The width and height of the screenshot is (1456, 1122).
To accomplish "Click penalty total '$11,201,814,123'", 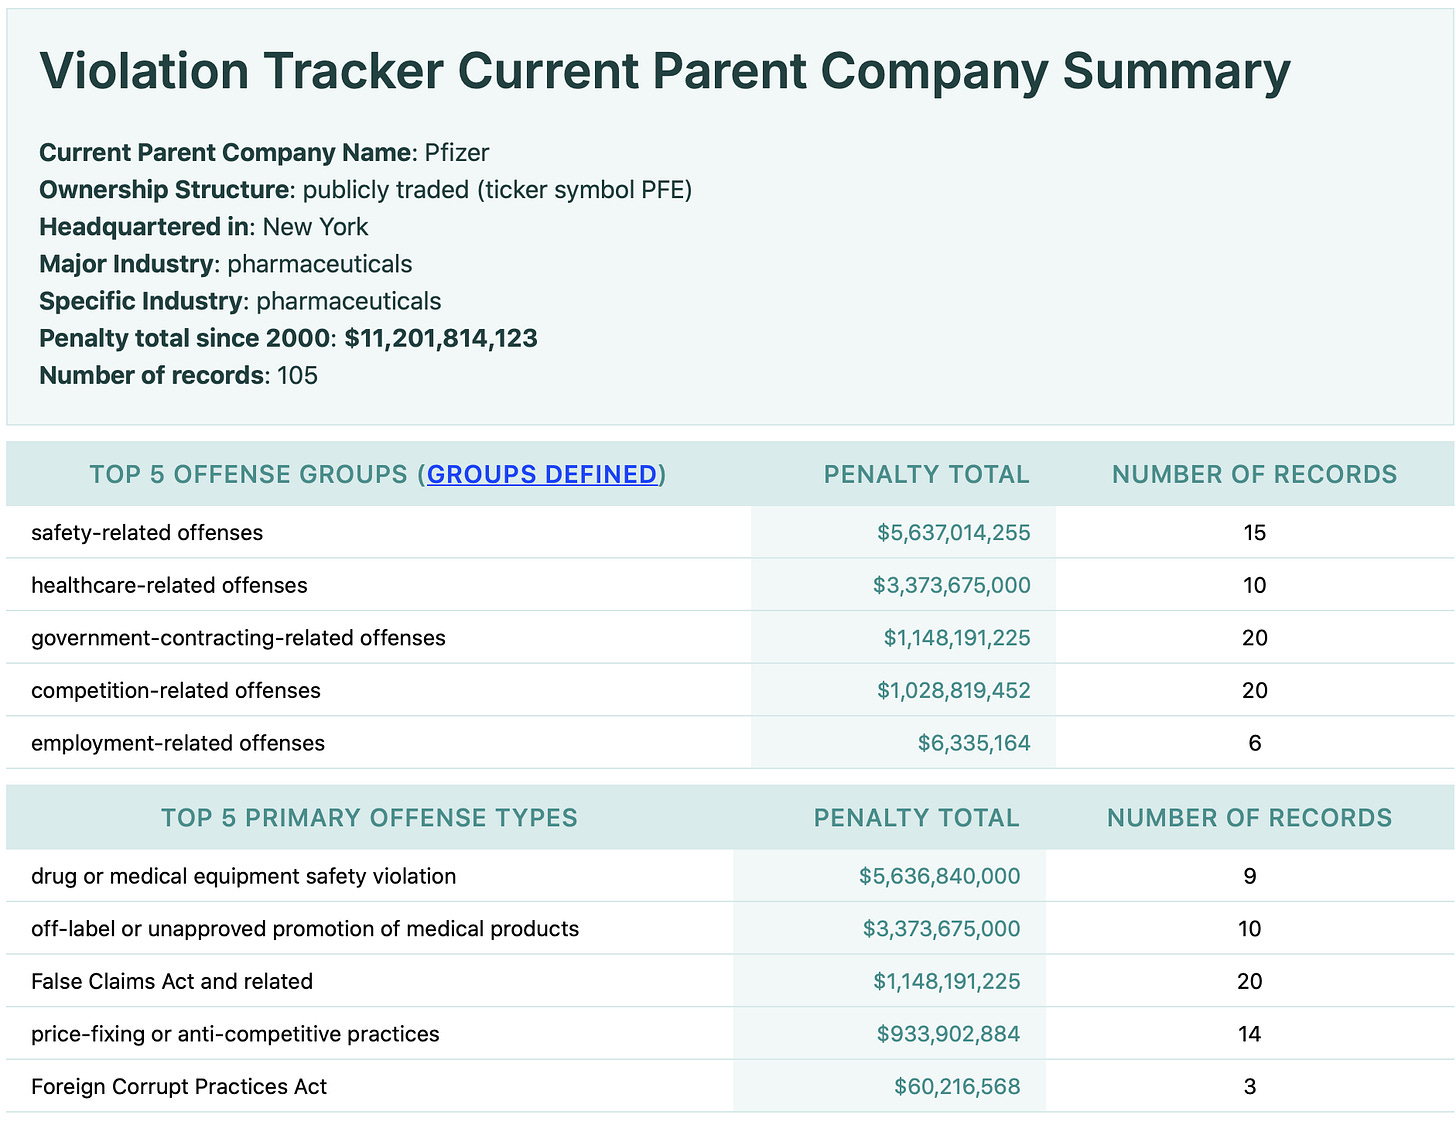I will (x=441, y=338).
